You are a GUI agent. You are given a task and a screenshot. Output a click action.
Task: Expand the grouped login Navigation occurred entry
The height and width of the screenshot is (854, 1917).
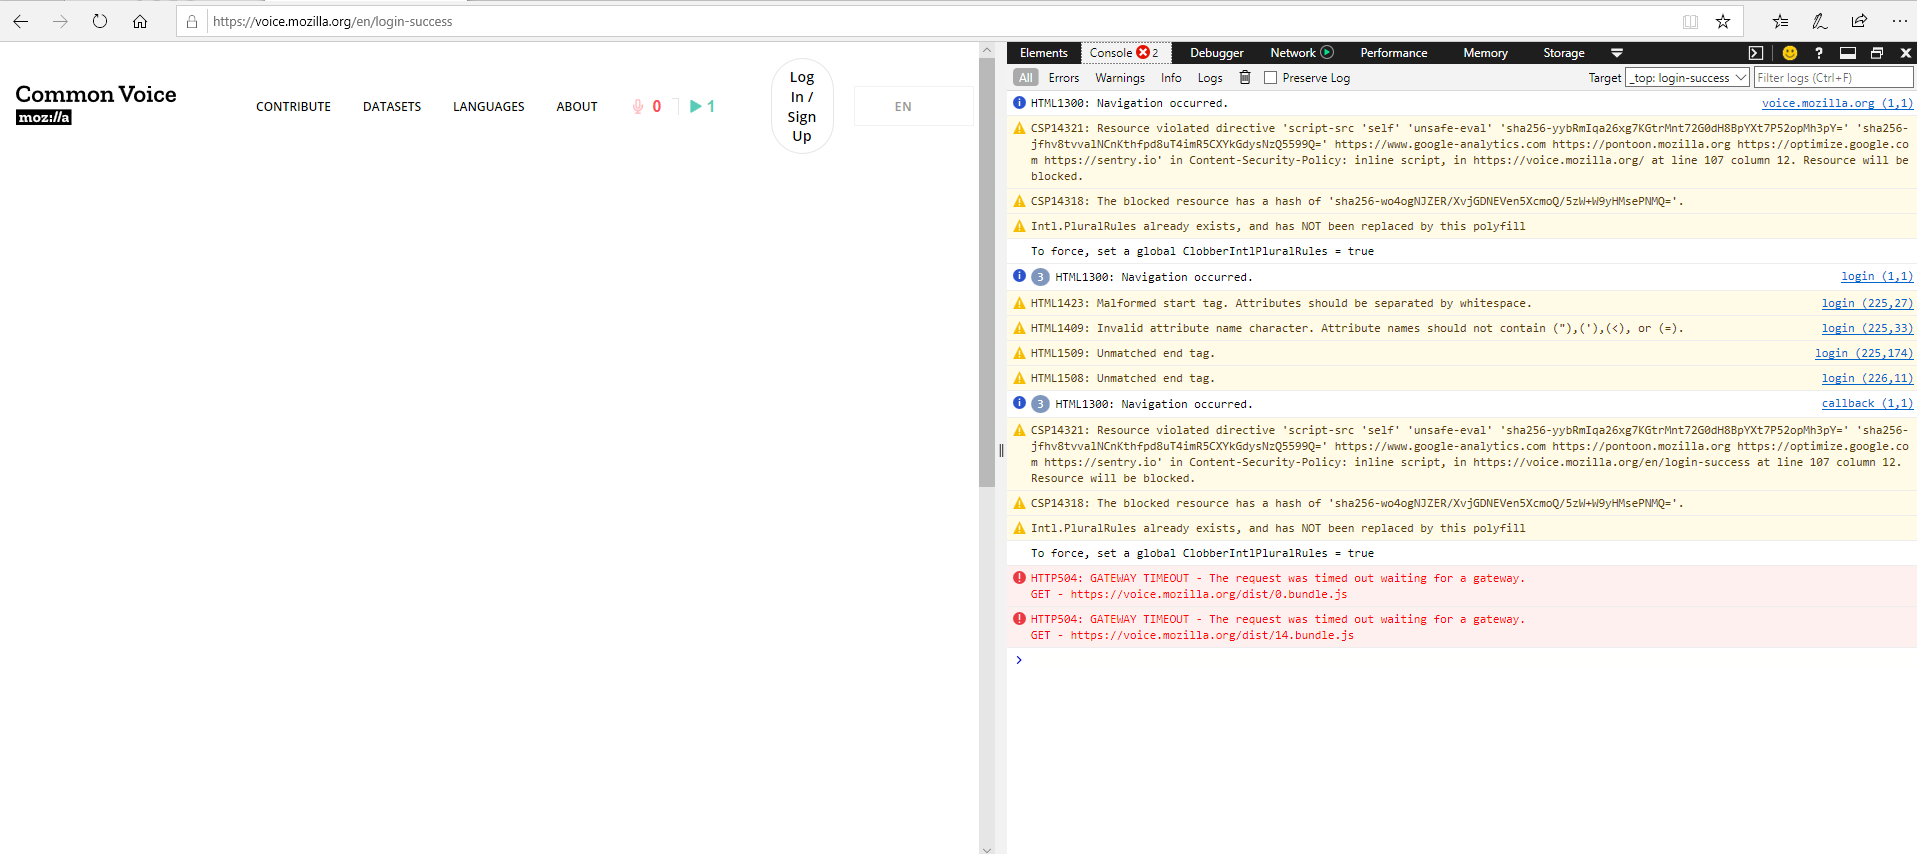tap(1040, 277)
